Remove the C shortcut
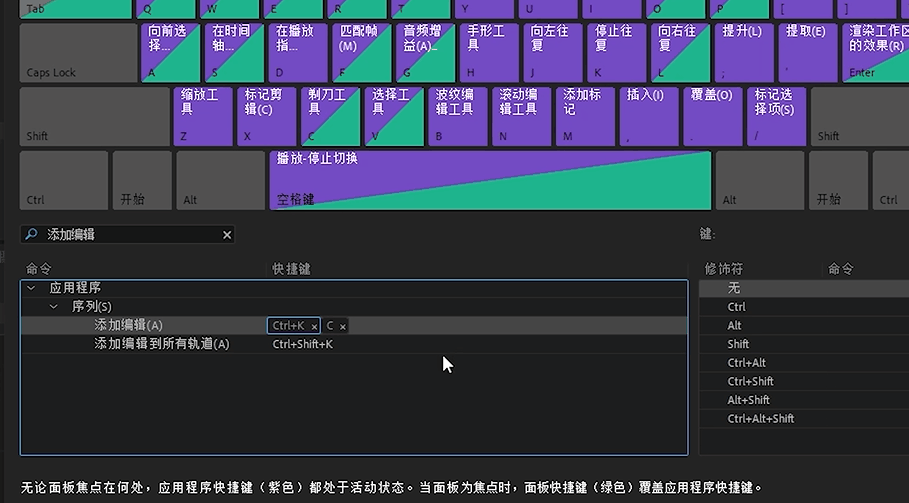 coord(343,327)
